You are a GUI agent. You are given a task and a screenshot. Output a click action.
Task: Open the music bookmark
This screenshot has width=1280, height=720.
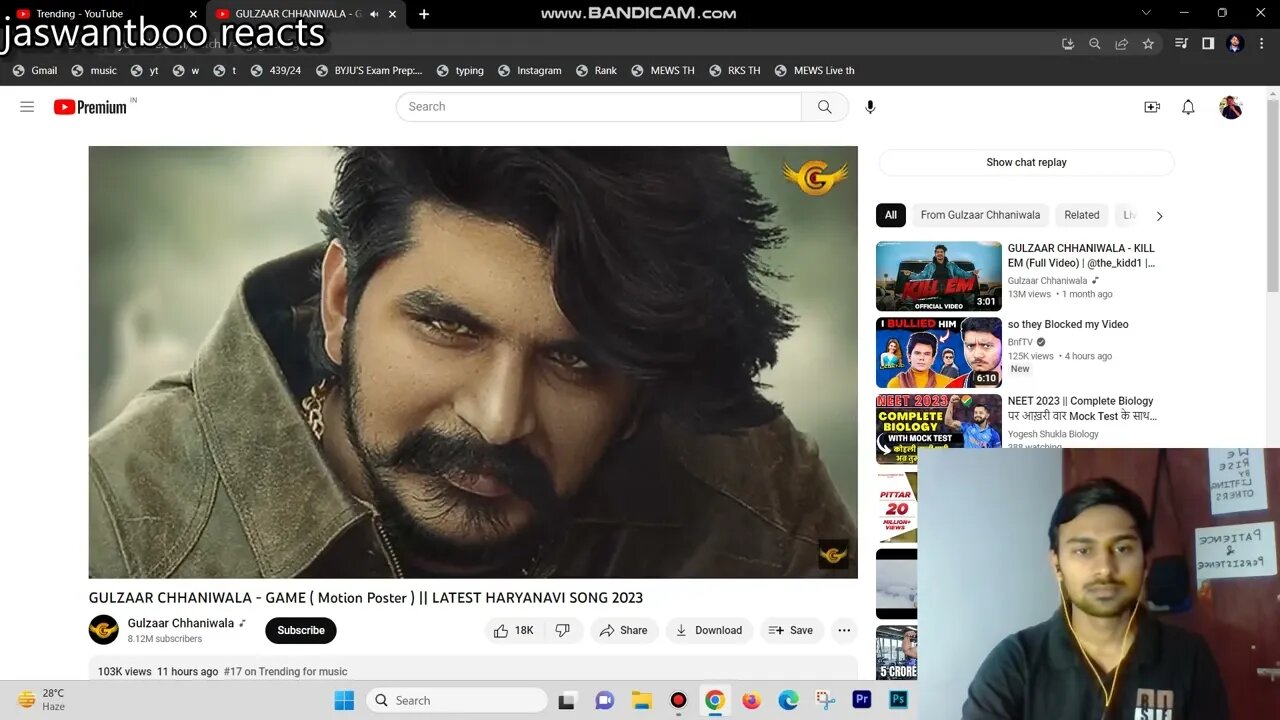tap(94, 71)
